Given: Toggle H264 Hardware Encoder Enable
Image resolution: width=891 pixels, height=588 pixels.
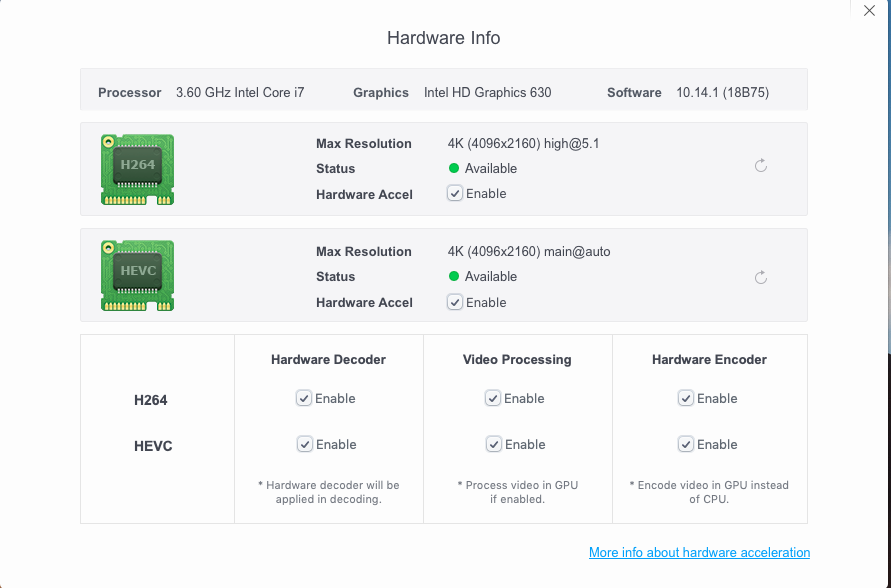Looking at the screenshot, I should [x=685, y=398].
